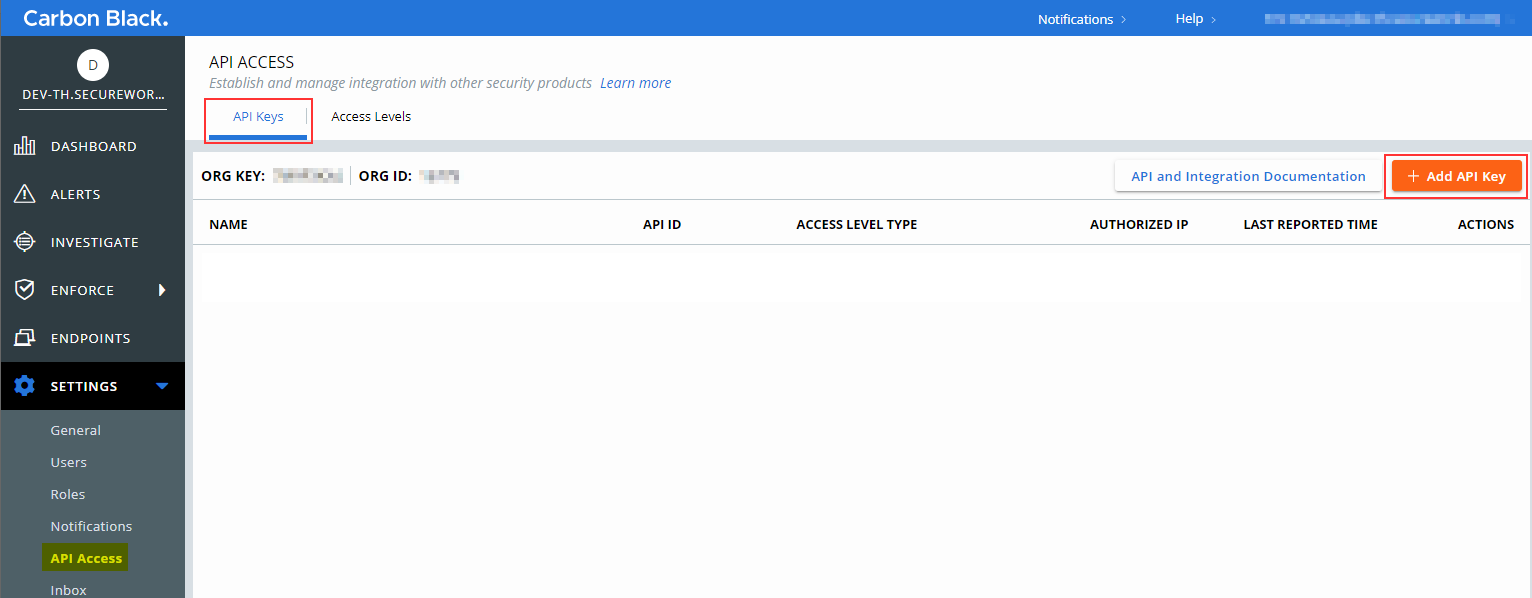Image resolution: width=1532 pixels, height=598 pixels.
Task: Sort by ACCESS LEVEL TYPE column header
Action: [856, 224]
